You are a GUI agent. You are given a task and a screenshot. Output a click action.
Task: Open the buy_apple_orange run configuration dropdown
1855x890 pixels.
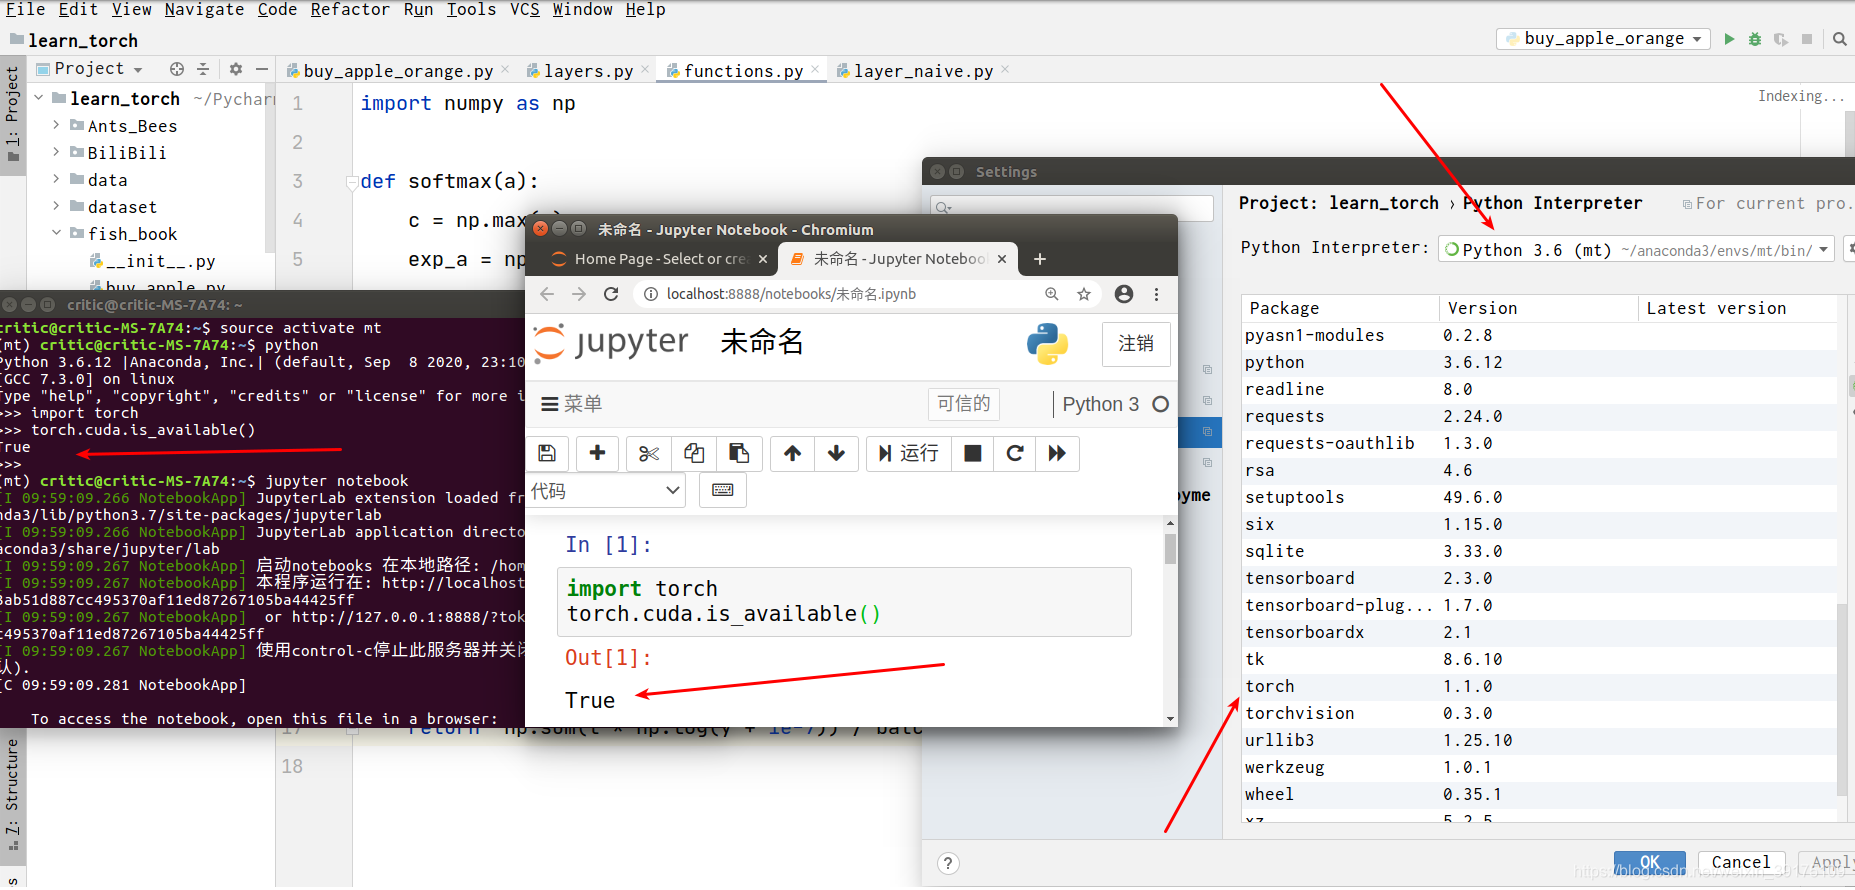[1604, 39]
